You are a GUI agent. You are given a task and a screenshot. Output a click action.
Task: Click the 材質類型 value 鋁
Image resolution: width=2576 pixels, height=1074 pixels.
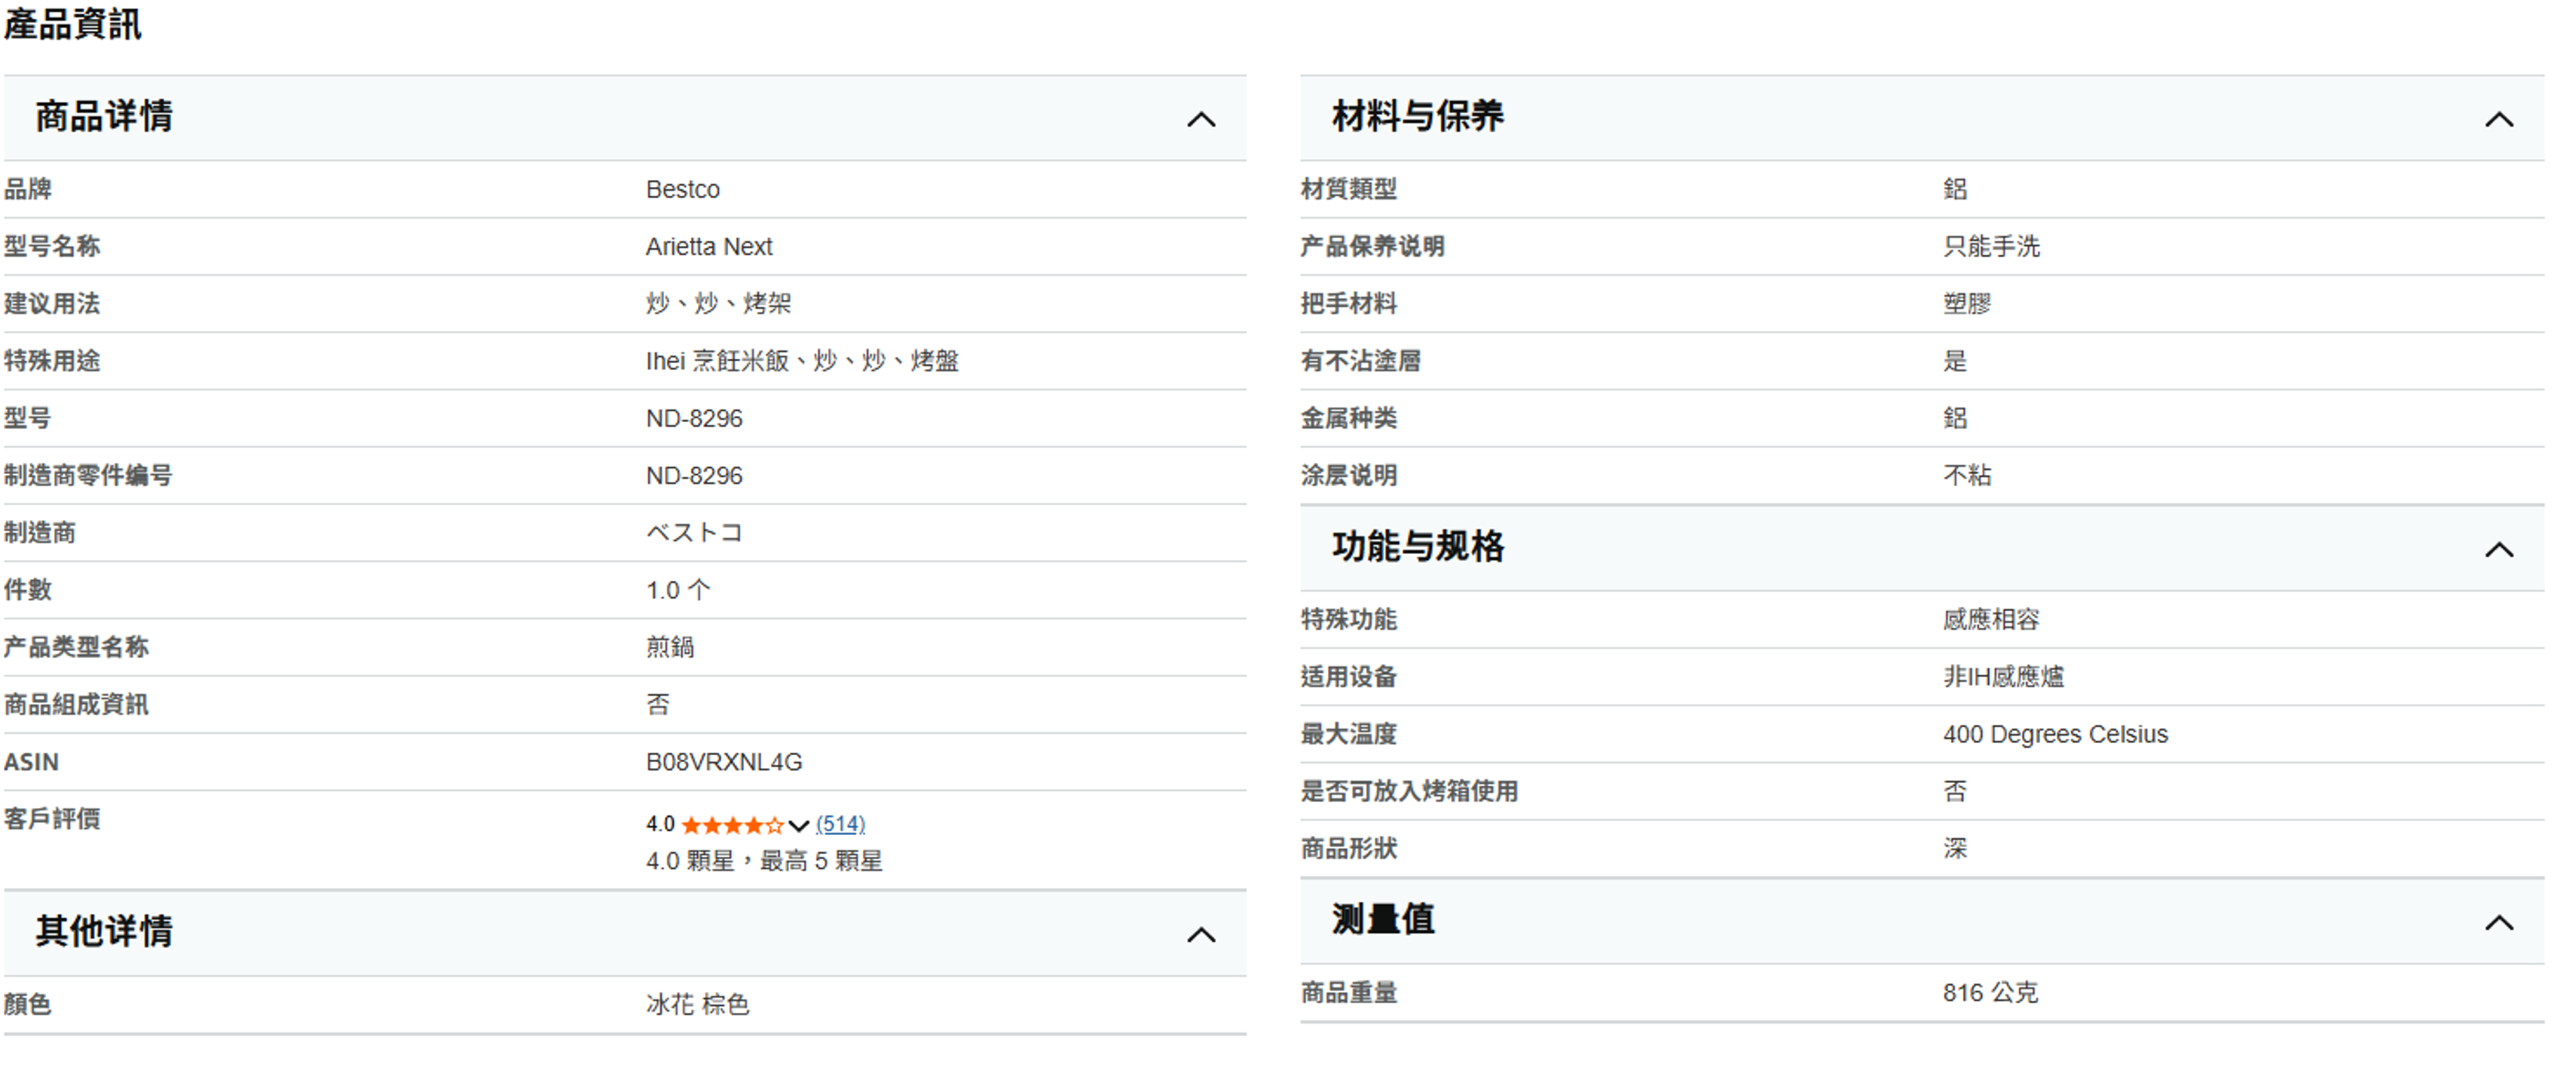pos(1955,189)
